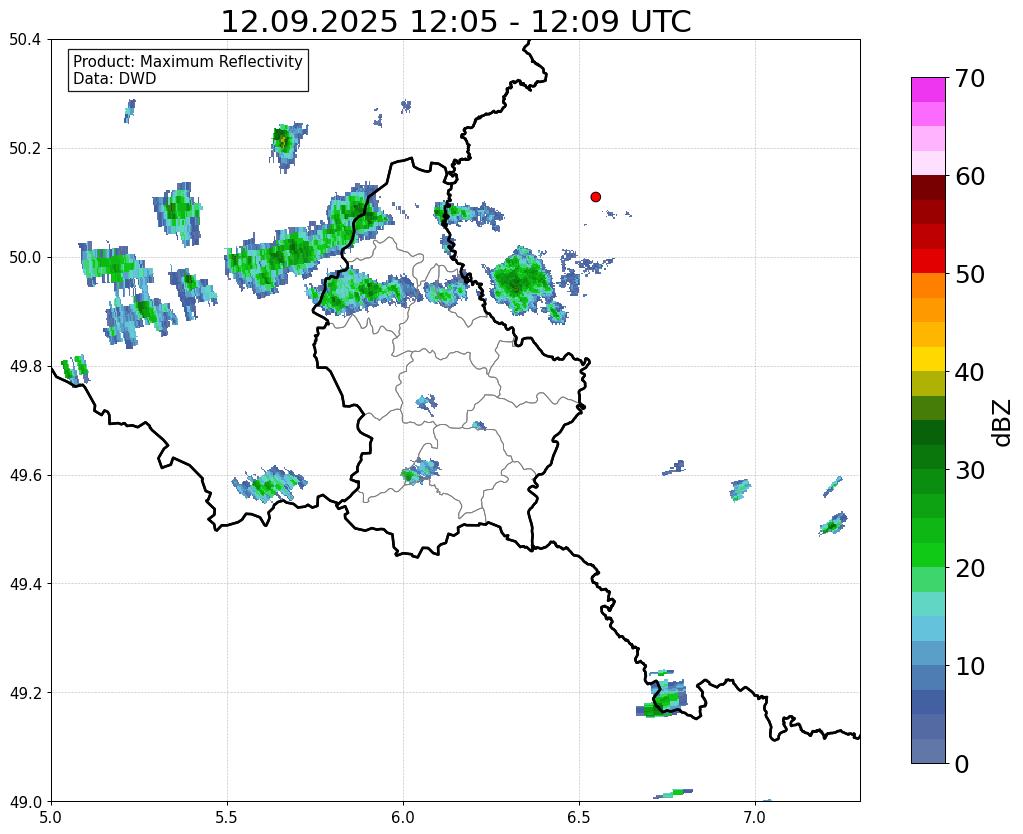Click the latitude axis label '49.6'

25,475
